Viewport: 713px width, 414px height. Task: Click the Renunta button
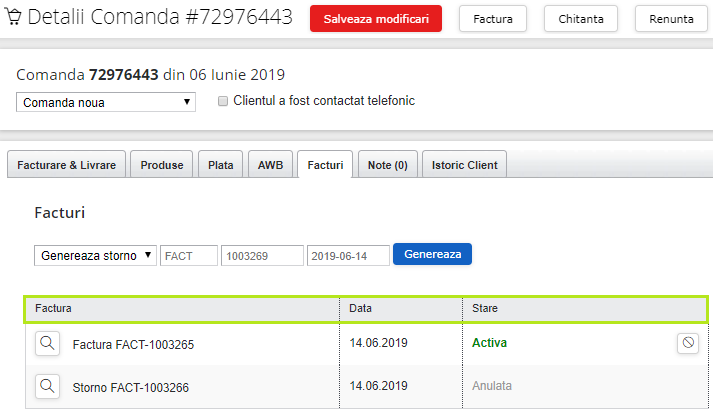tap(671, 18)
